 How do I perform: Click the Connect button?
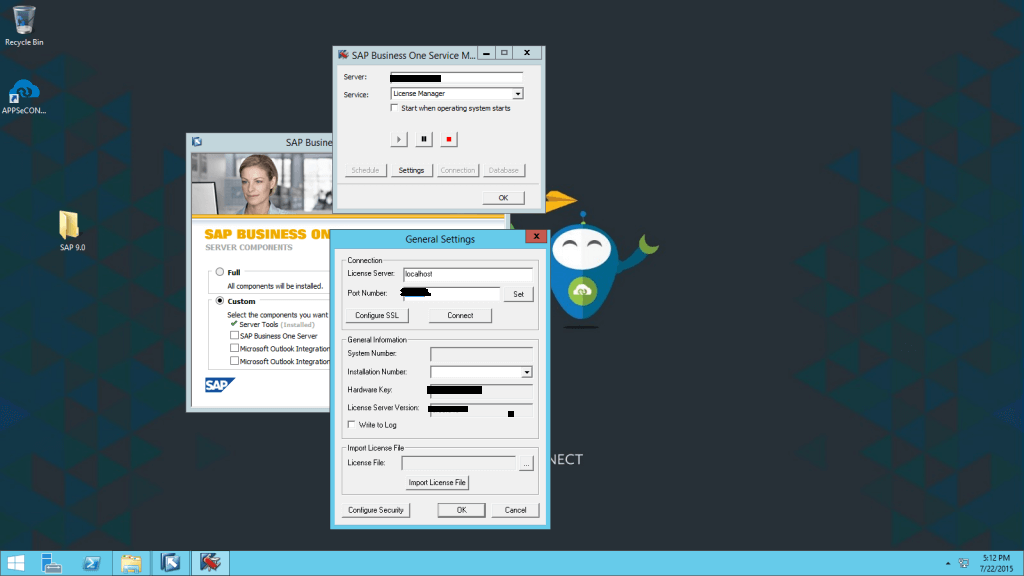pos(460,315)
